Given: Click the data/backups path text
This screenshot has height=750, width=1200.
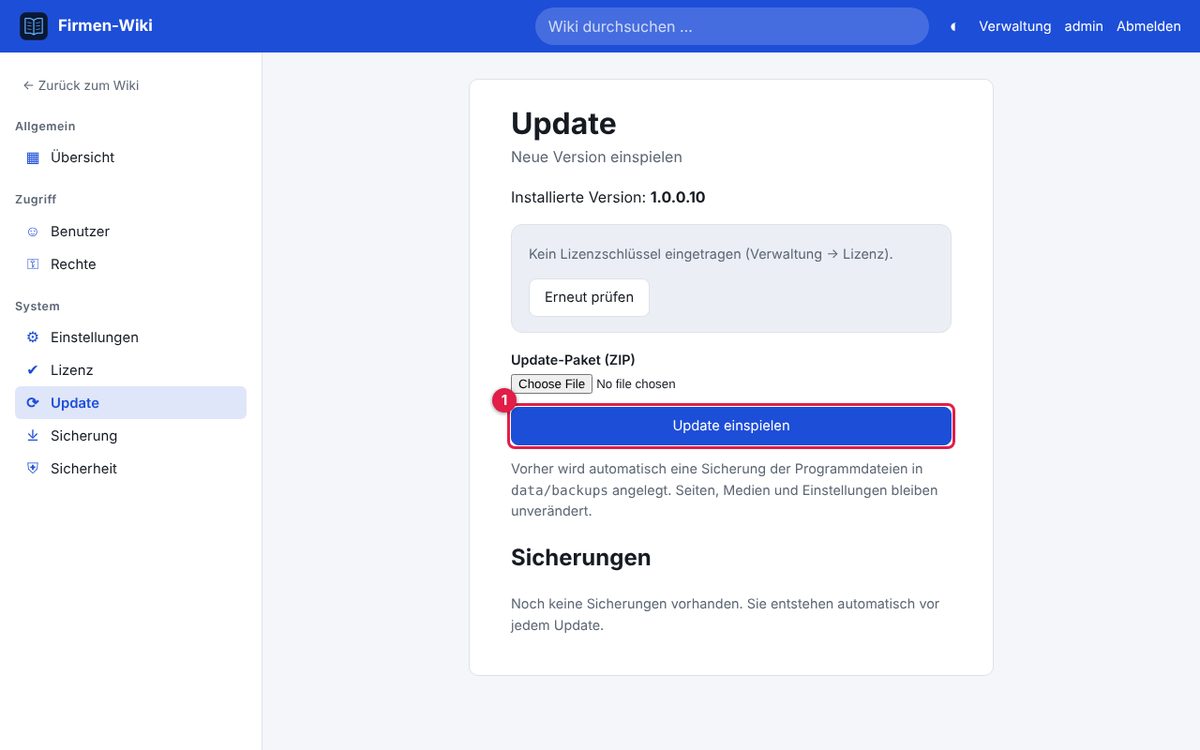Looking at the screenshot, I should [x=559, y=491].
